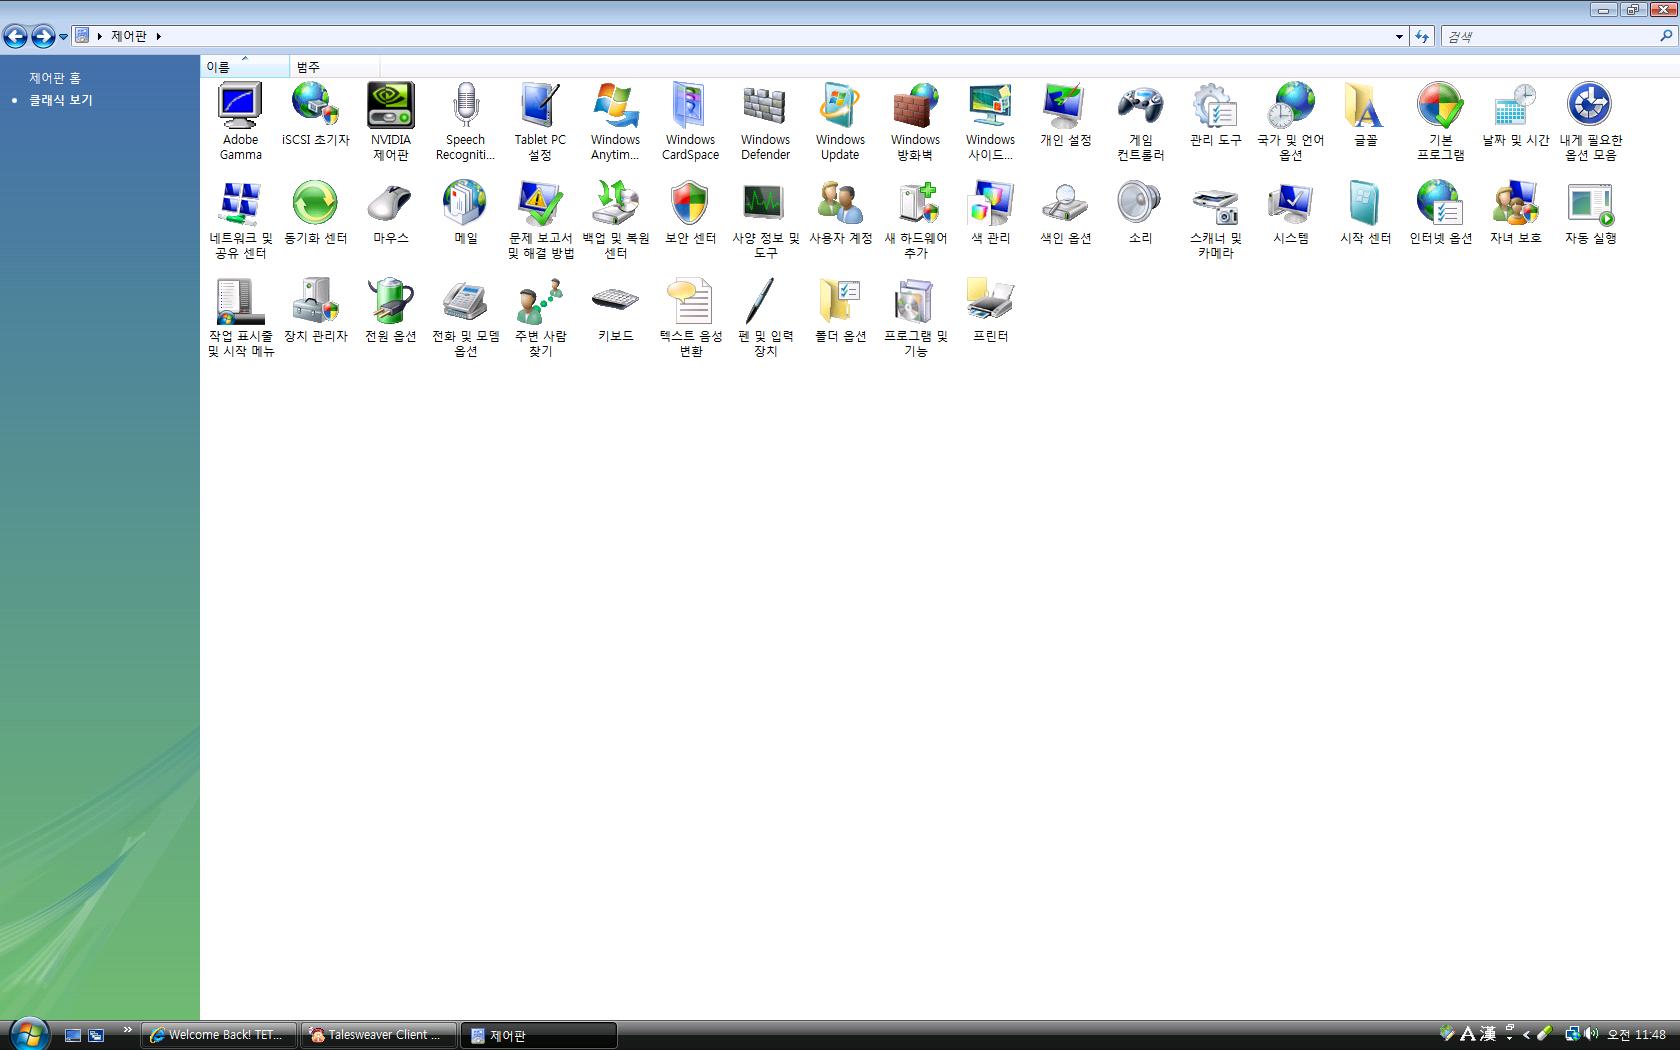Open 폴더 옵션 icon
This screenshot has height=1050, width=1680.
[840, 302]
